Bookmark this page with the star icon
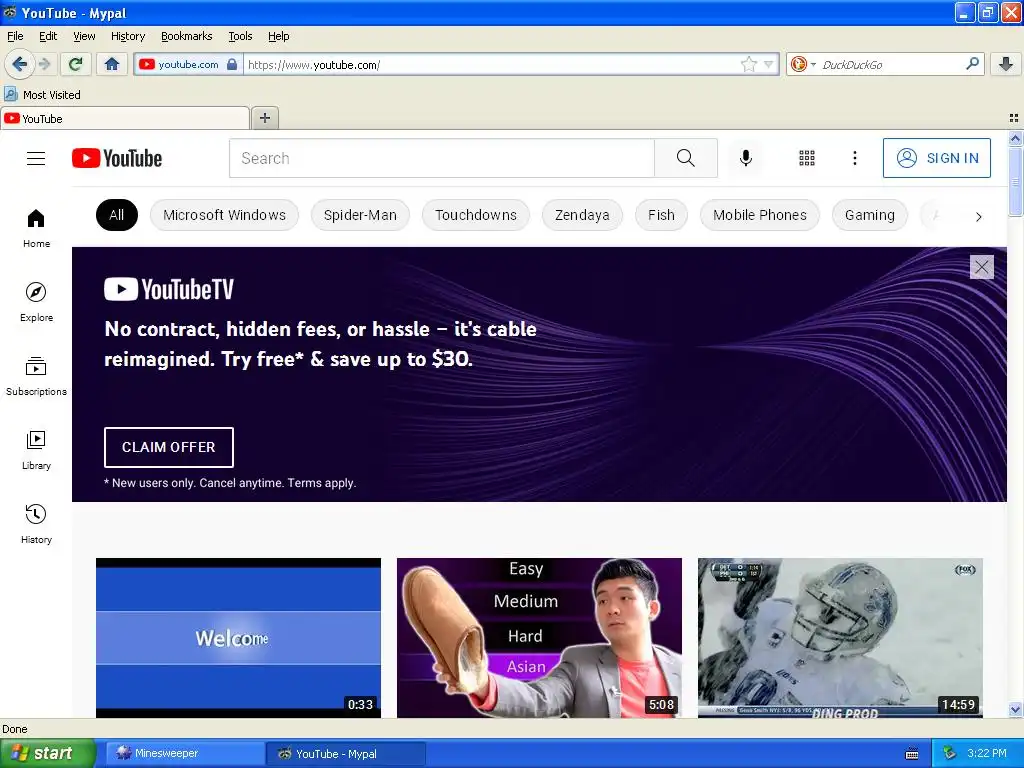This screenshot has width=1024, height=768. (748, 64)
